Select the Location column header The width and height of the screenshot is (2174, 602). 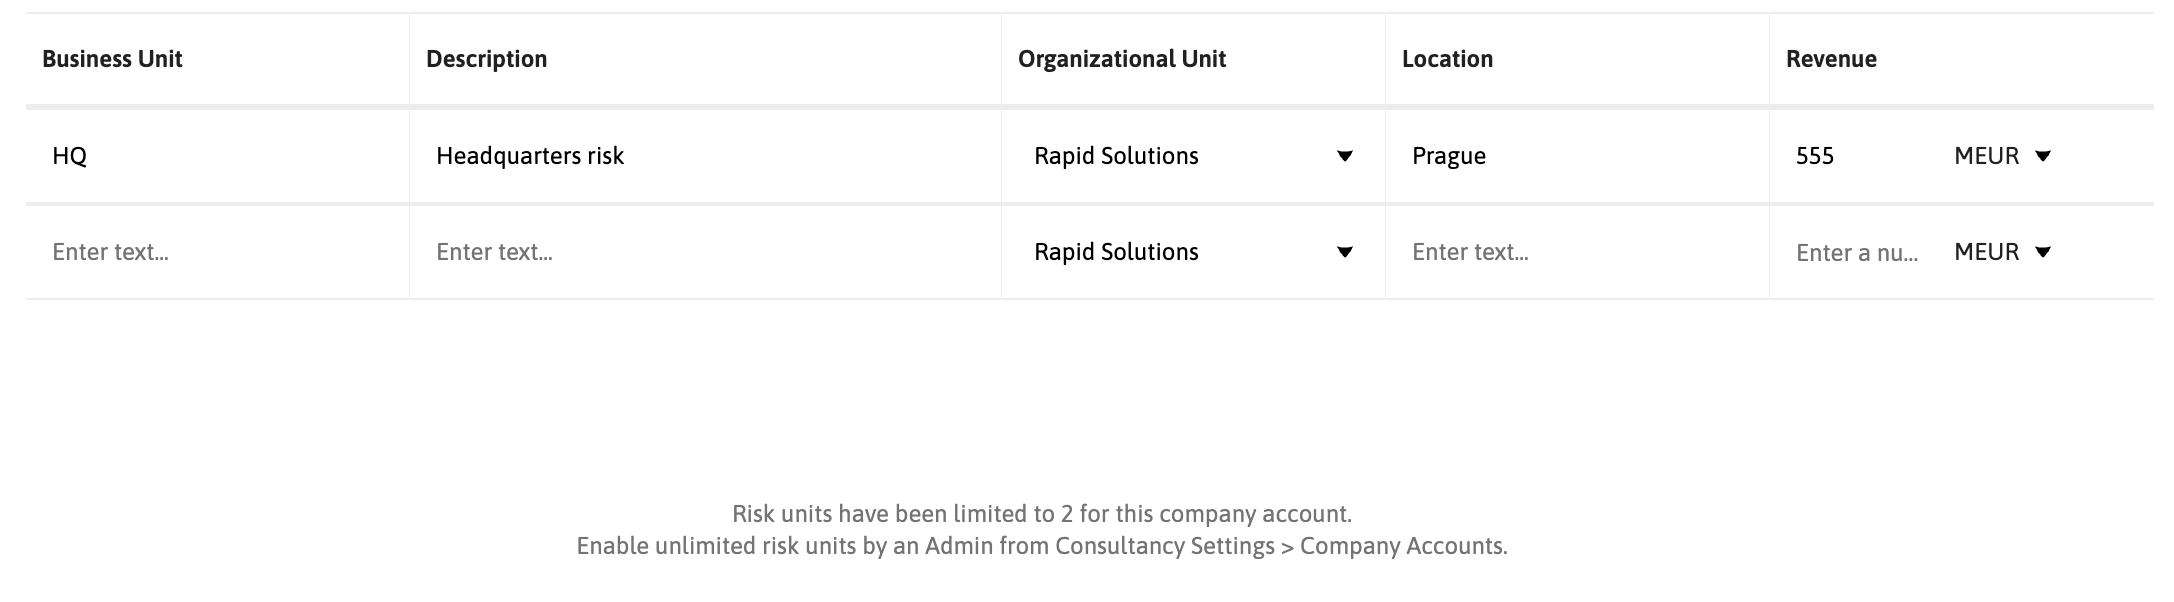pos(1447,59)
